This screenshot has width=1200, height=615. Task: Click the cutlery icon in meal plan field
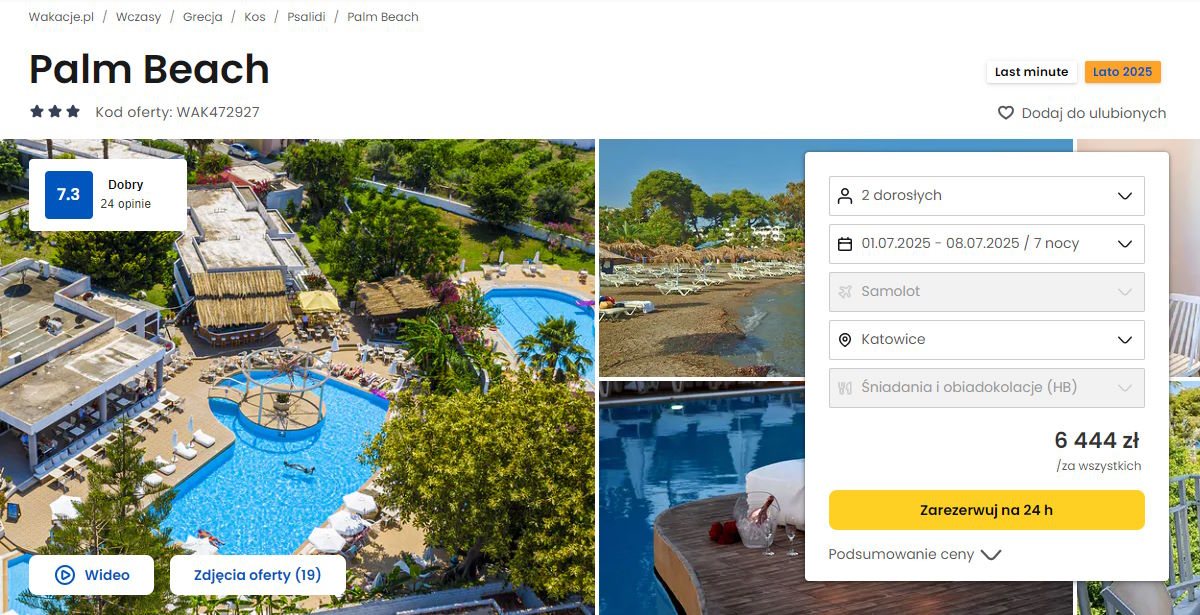click(x=845, y=388)
